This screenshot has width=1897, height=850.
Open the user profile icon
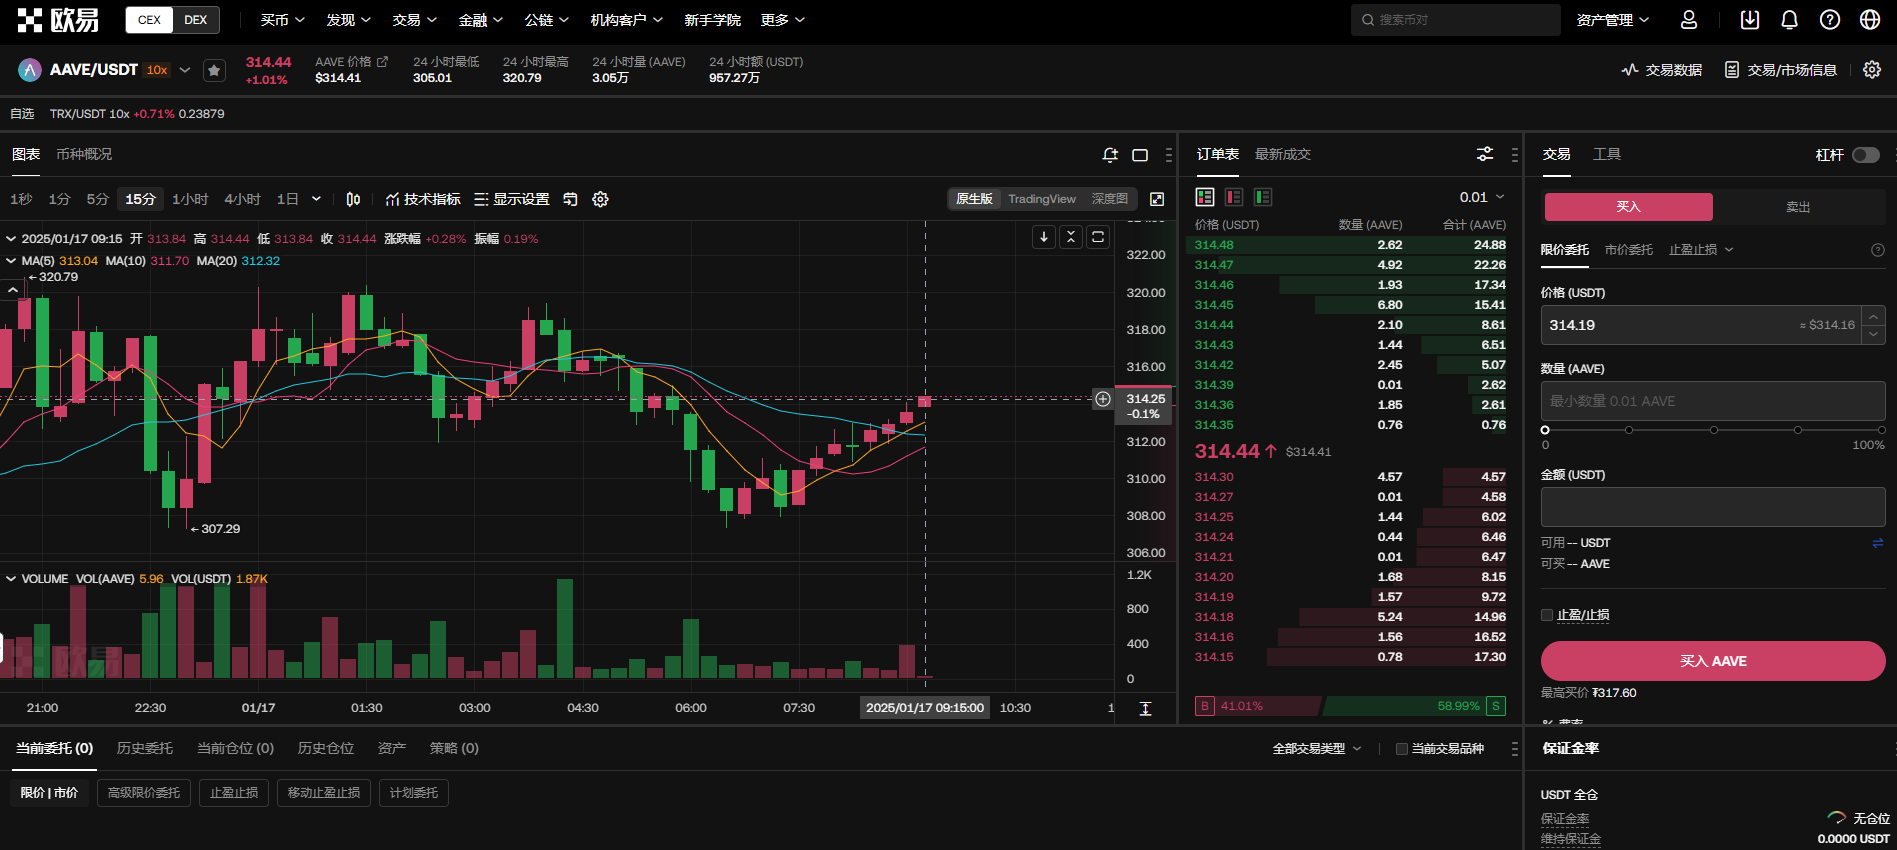tap(1689, 20)
